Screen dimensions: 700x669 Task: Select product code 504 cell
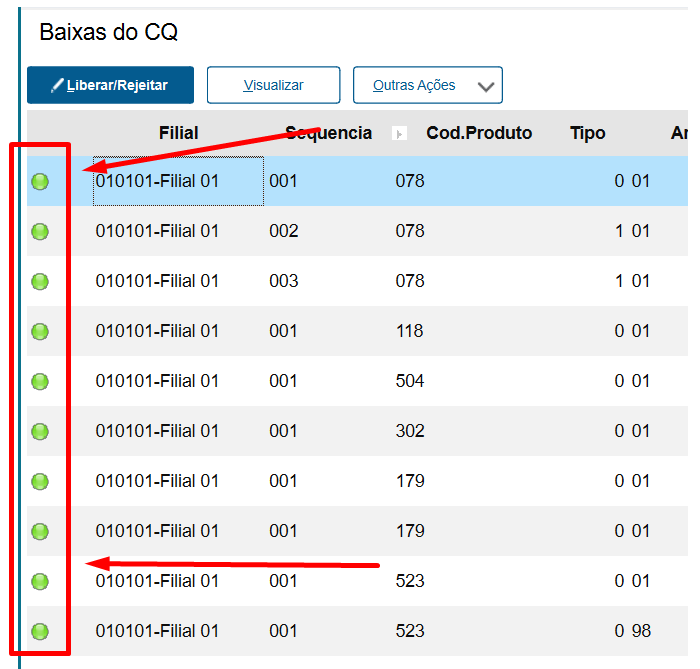410,381
